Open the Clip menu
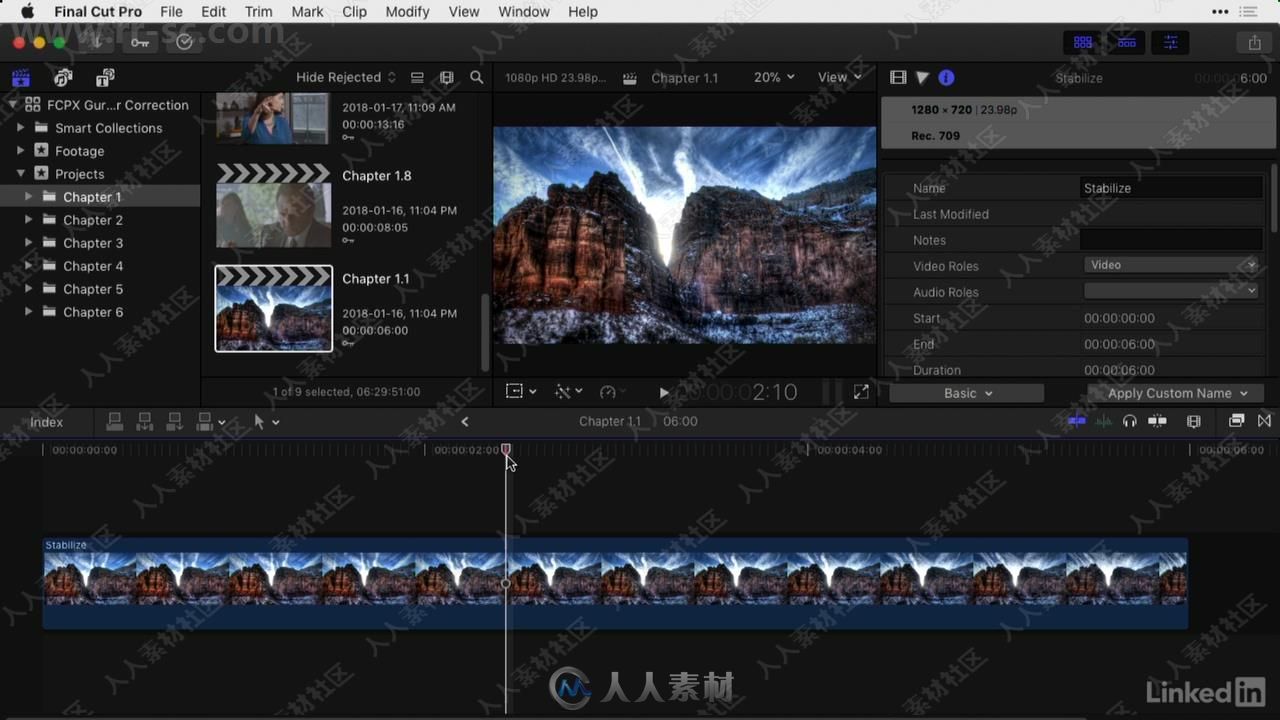This screenshot has width=1280, height=720. [354, 12]
